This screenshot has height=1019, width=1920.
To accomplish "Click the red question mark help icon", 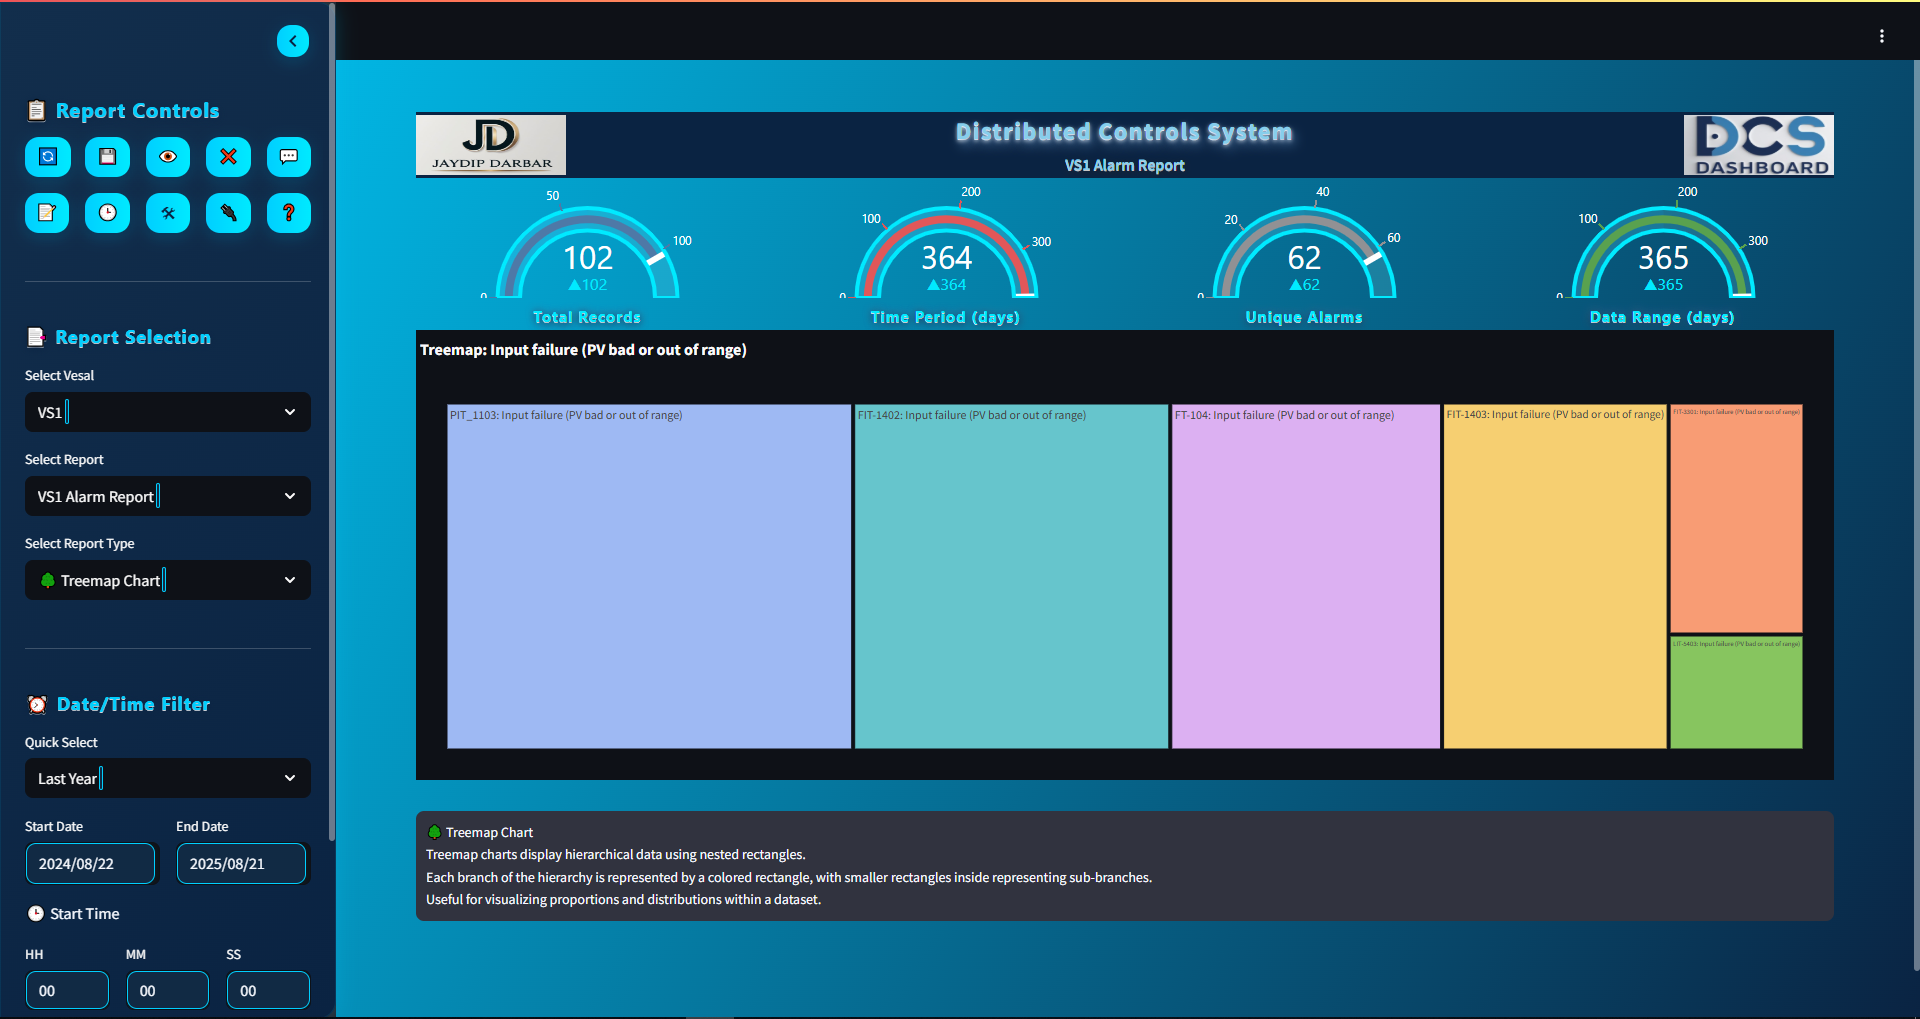I will click(x=288, y=213).
